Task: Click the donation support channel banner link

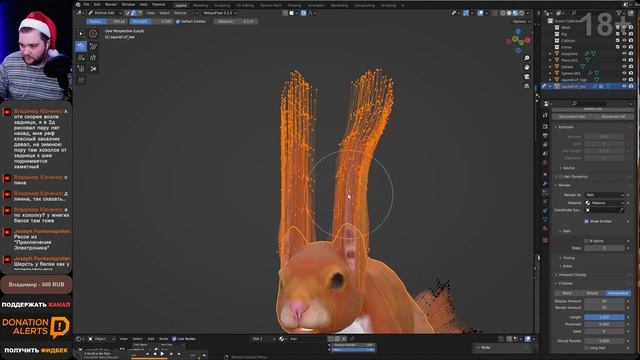Action: click(36, 304)
